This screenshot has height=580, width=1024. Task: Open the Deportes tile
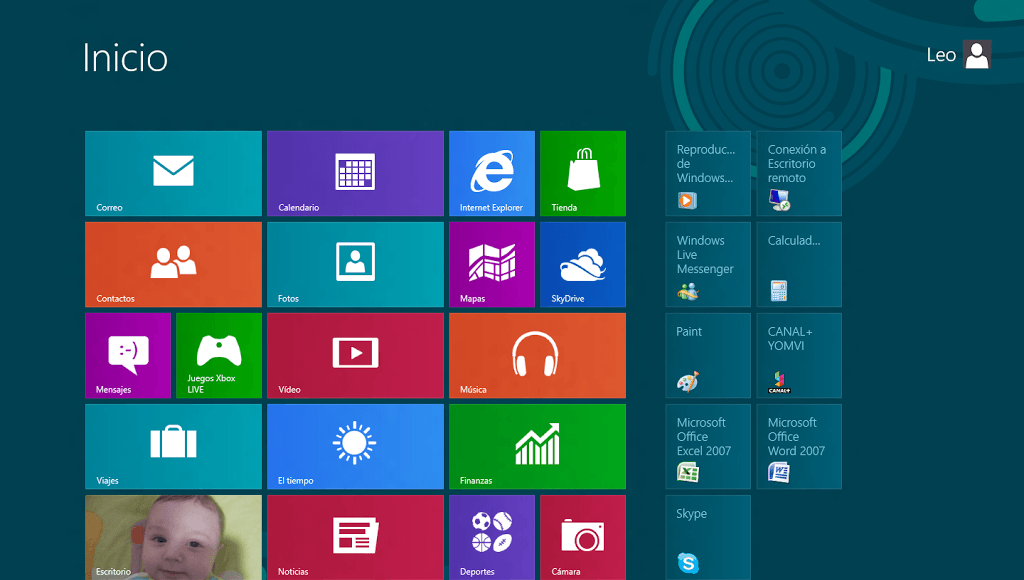[492, 538]
